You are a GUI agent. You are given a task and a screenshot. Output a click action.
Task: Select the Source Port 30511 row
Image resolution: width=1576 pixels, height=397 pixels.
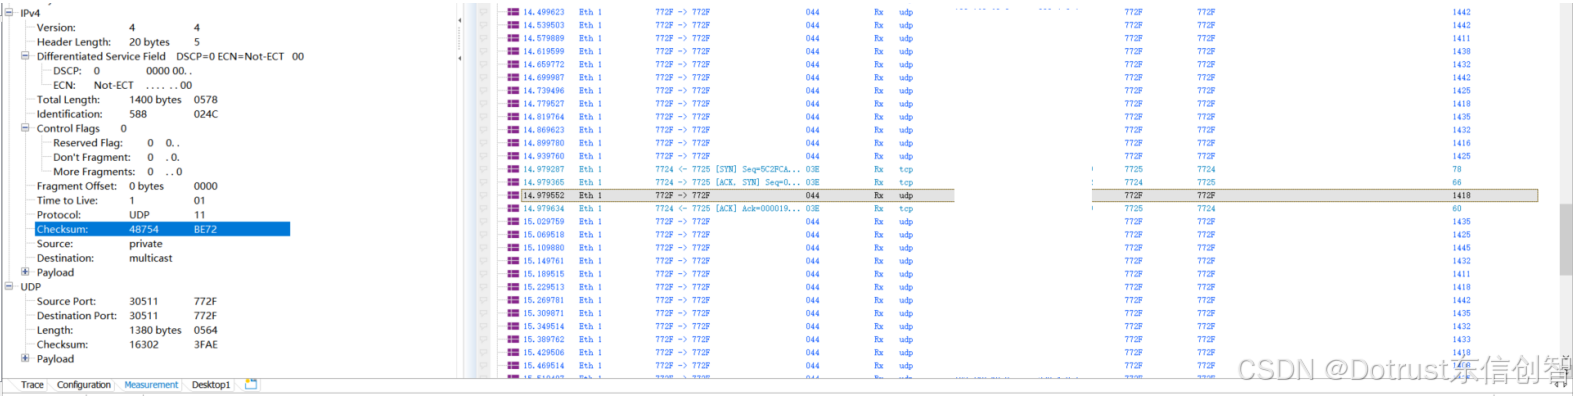(x=127, y=301)
